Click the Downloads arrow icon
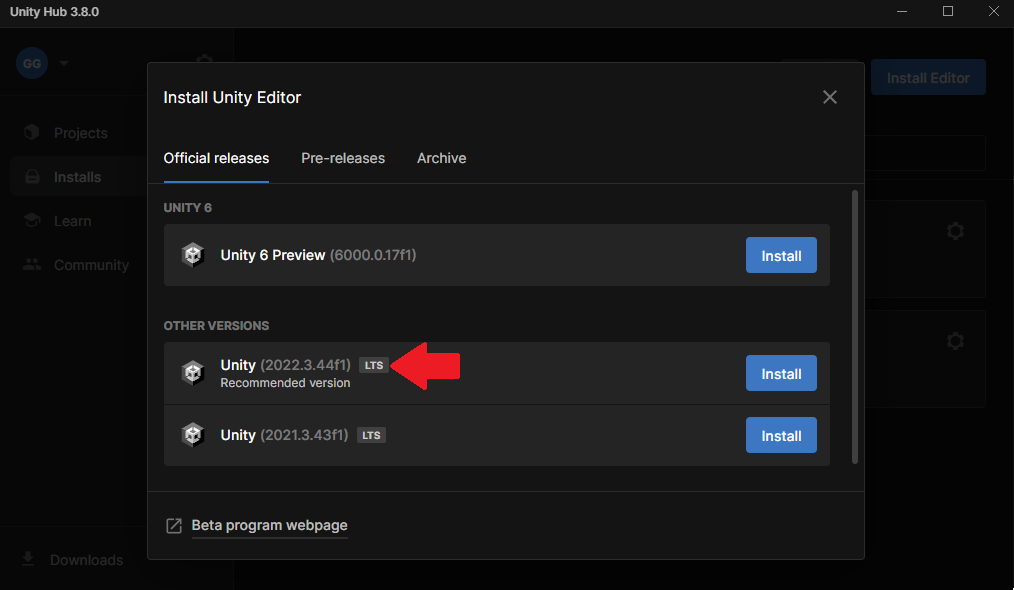1014x590 pixels. point(28,559)
